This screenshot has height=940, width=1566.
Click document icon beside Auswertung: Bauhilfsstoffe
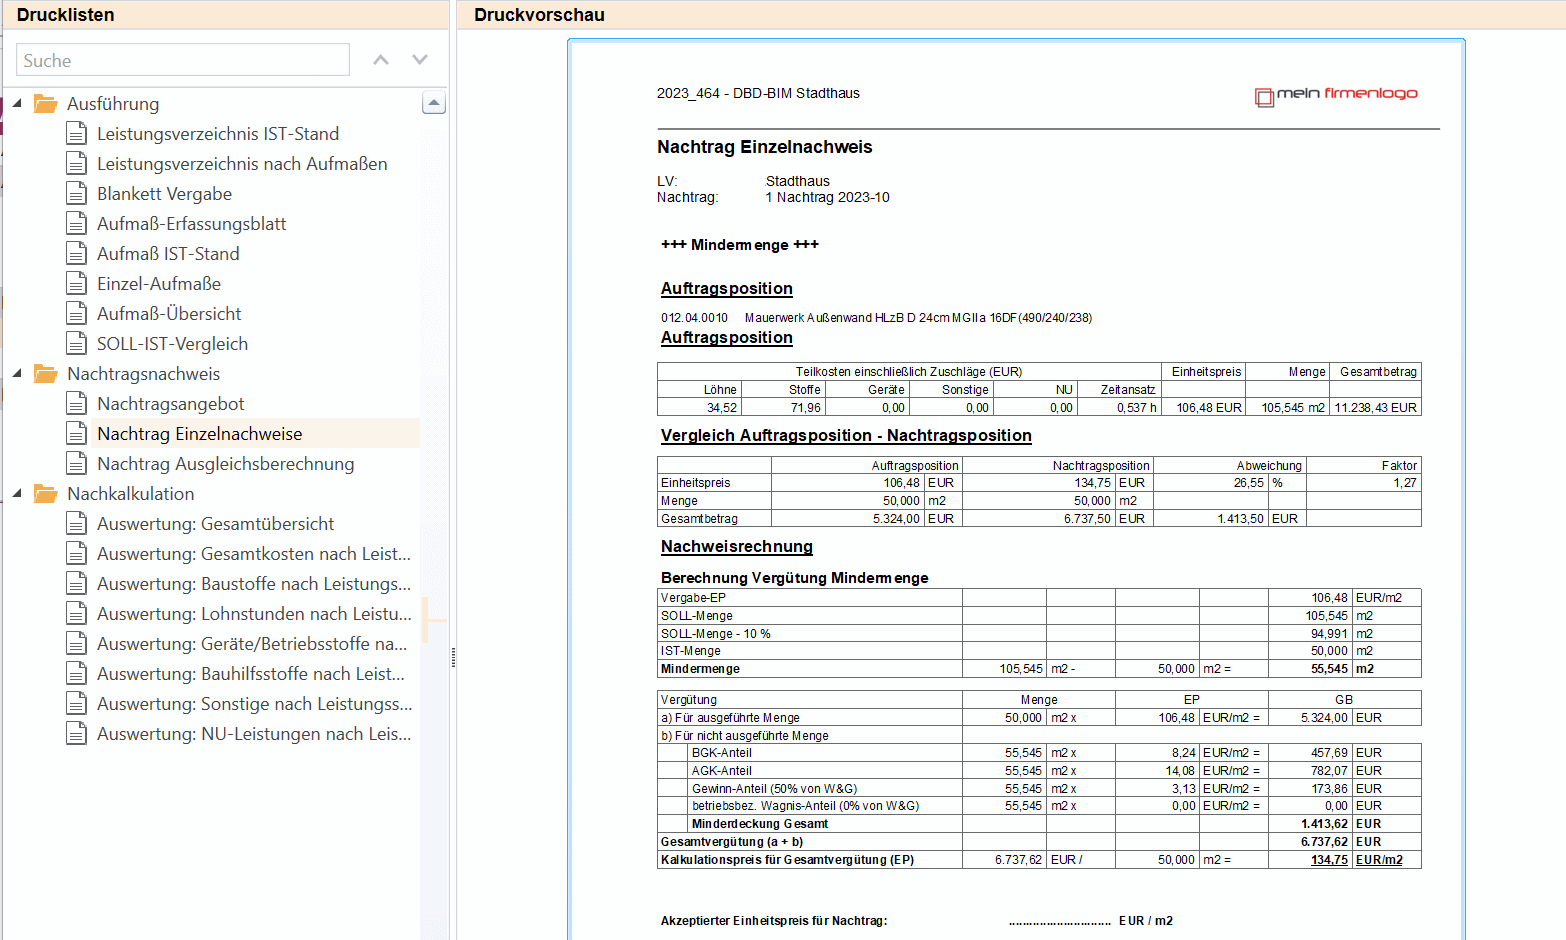point(76,673)
